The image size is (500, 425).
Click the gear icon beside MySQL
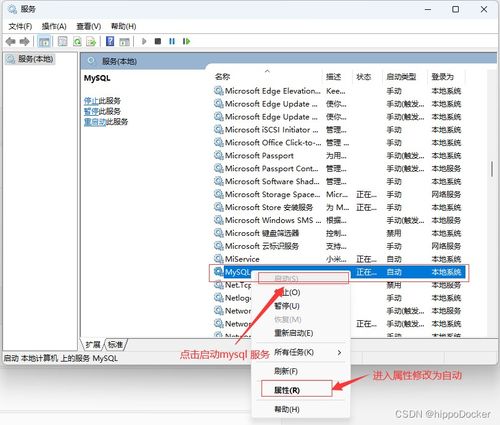point(219,272)
